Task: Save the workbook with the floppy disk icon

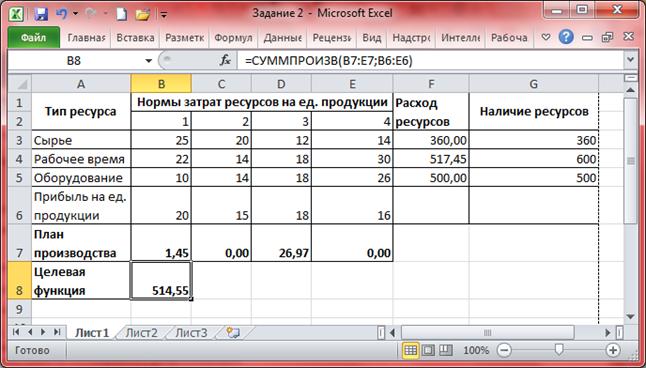Action: coord(41,14)
